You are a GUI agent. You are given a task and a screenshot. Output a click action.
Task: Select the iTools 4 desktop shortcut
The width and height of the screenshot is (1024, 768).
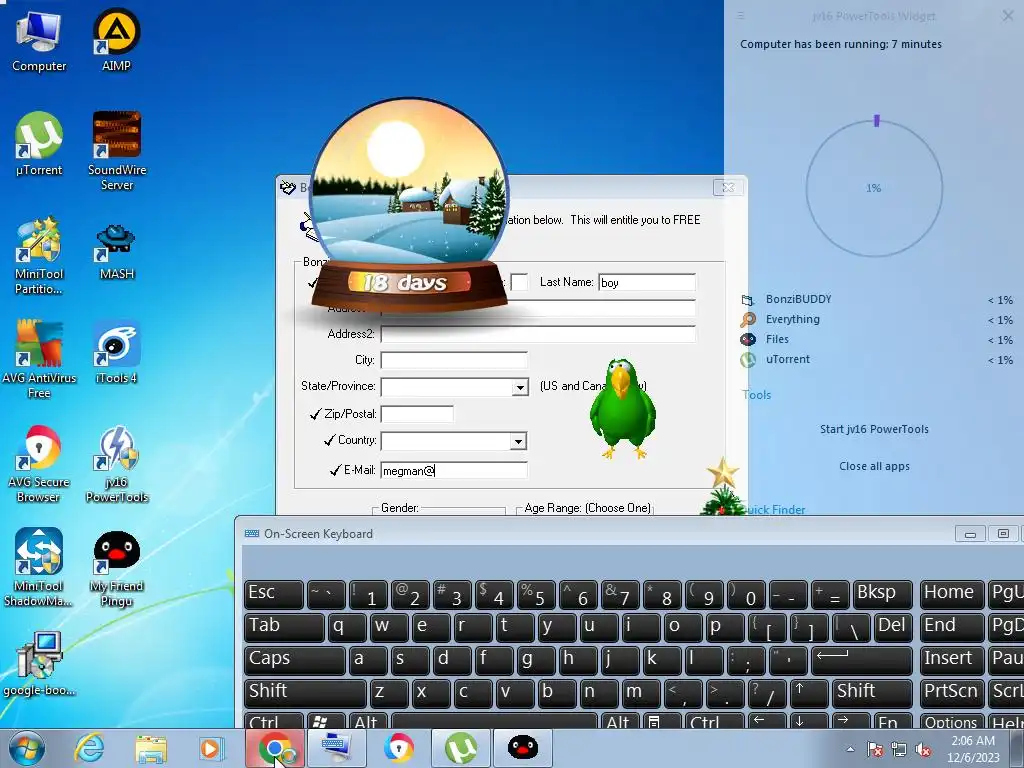click(116, 351)
